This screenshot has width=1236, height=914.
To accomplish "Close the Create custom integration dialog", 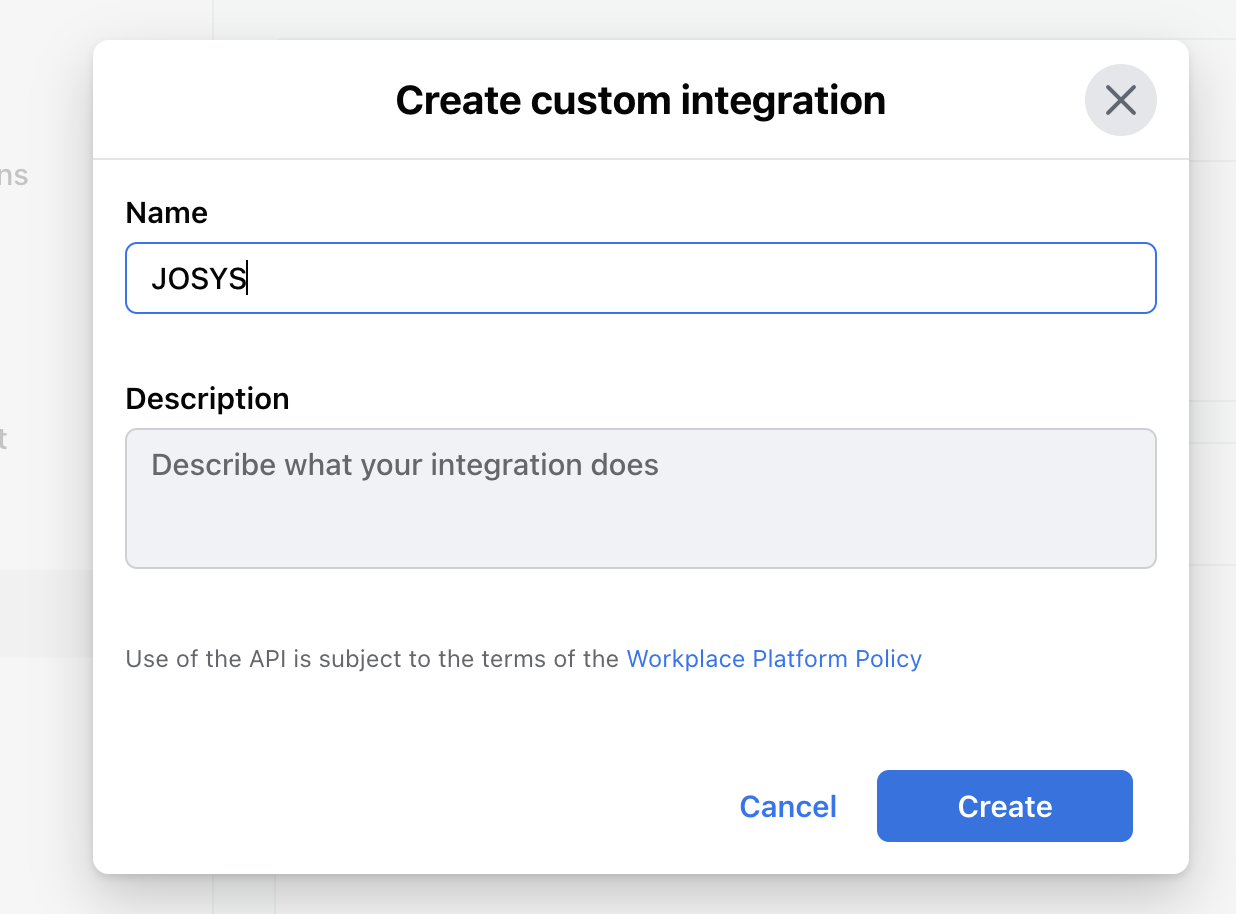I will coord(1120,100).
